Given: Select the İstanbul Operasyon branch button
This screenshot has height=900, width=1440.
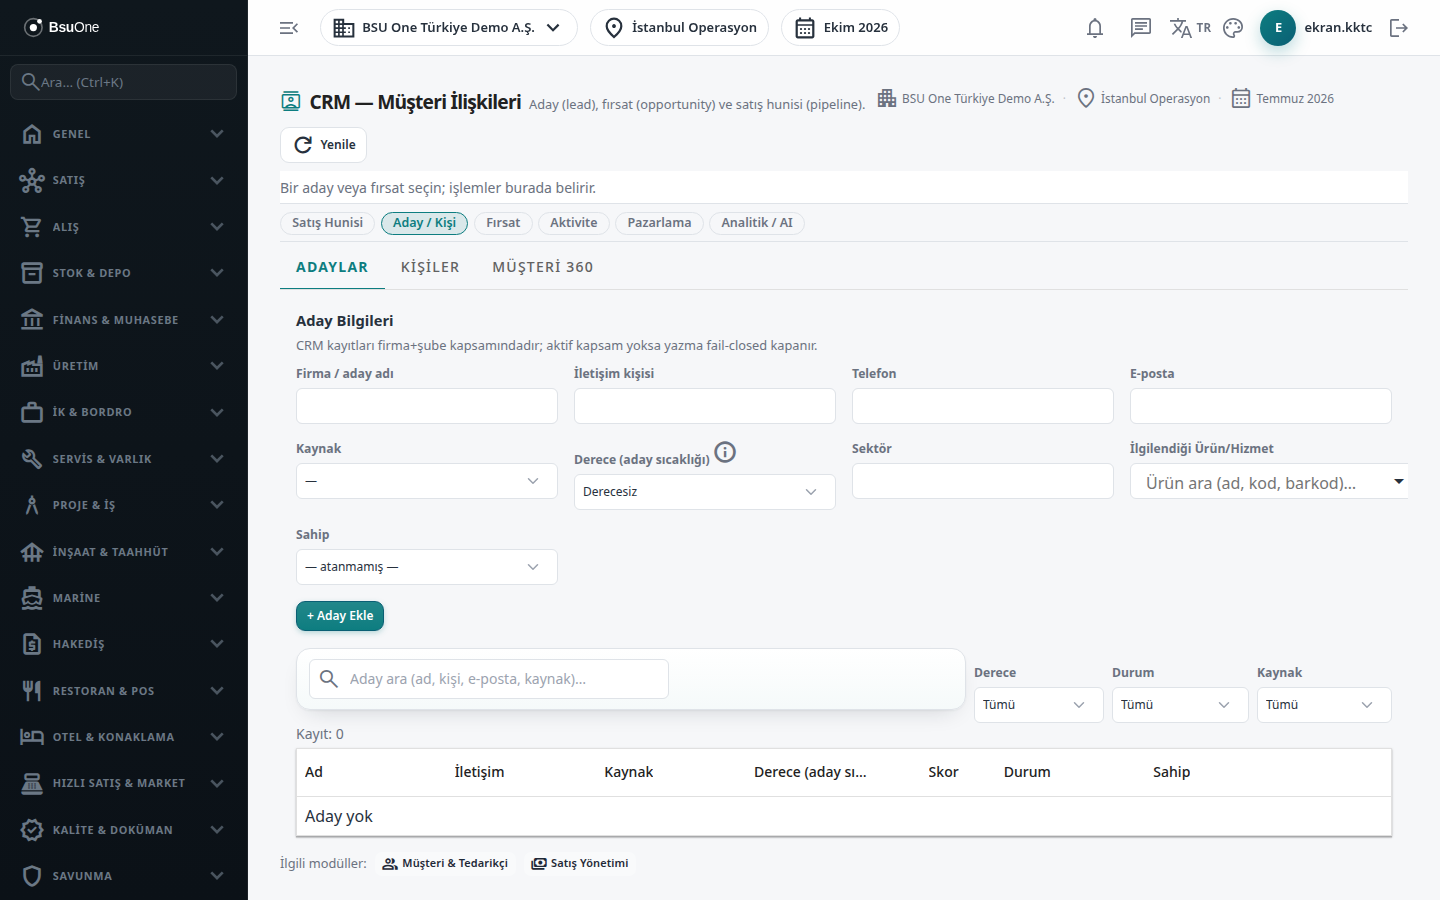Looking at the screenshot, I should click(680, 28).
